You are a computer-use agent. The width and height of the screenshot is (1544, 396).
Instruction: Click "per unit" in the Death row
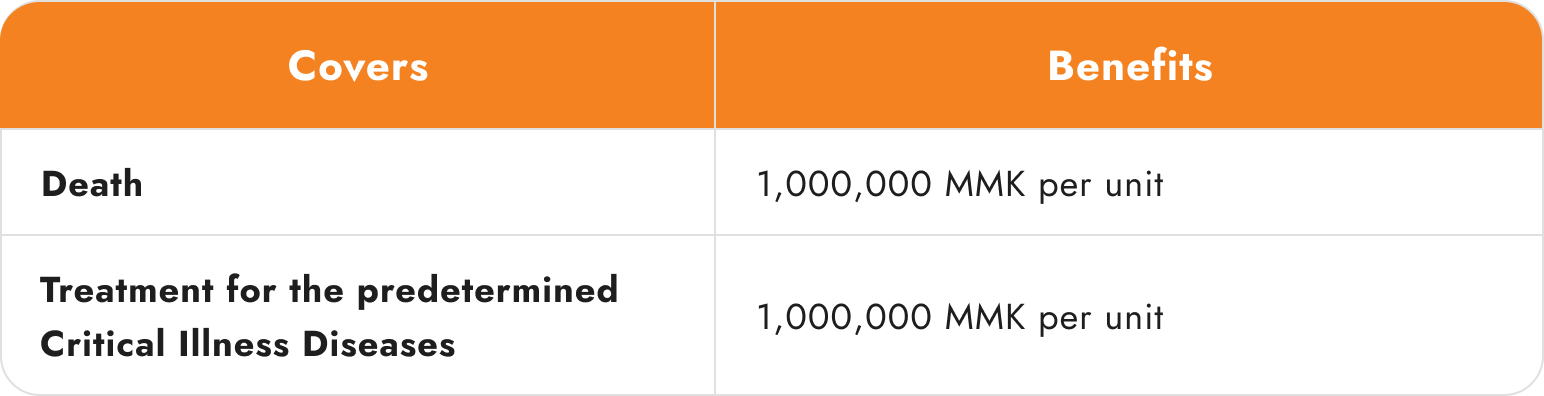pos(1101,186)
